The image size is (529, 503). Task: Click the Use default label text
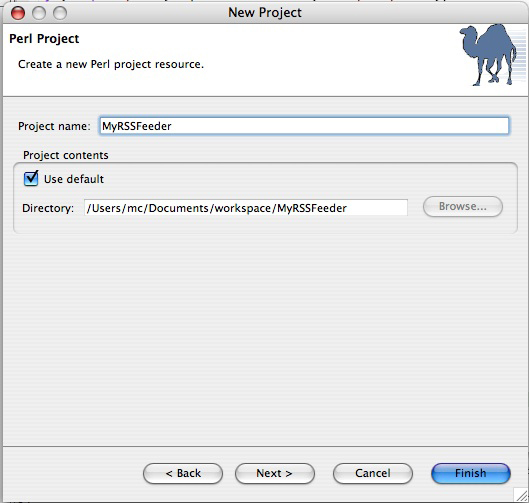[74, 179]
